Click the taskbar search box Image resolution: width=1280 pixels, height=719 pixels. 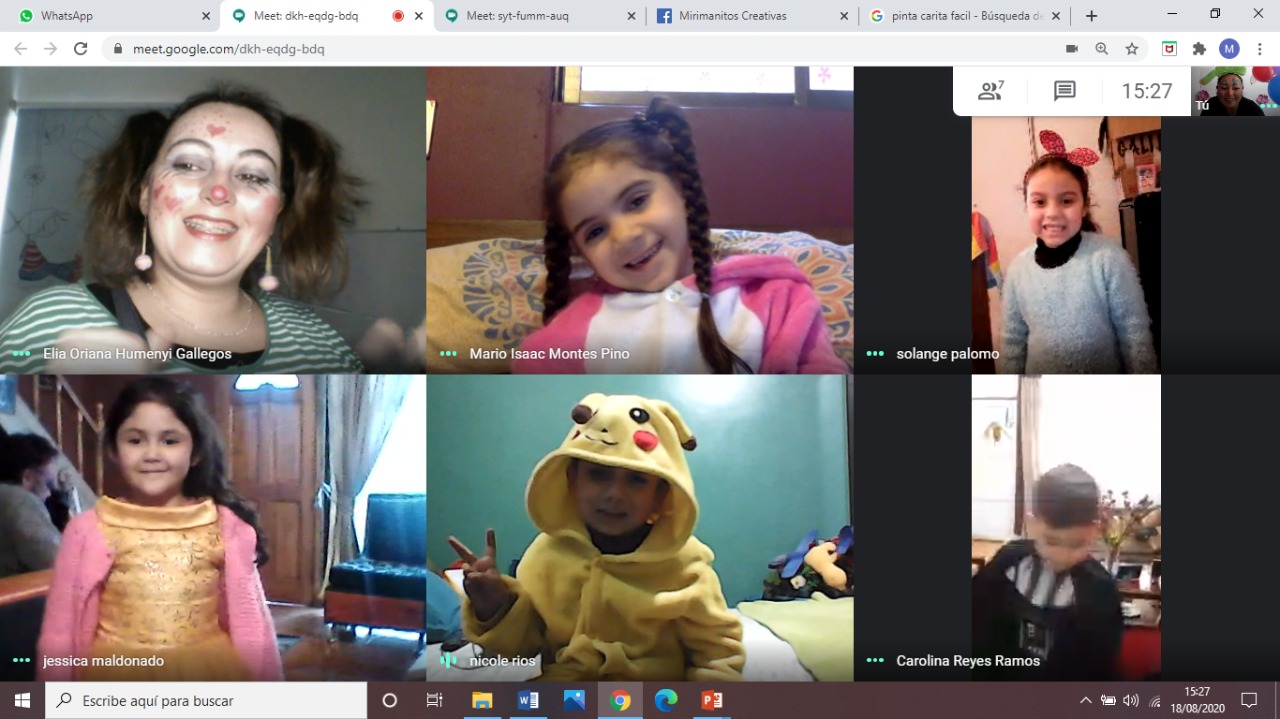pos(206,700)
